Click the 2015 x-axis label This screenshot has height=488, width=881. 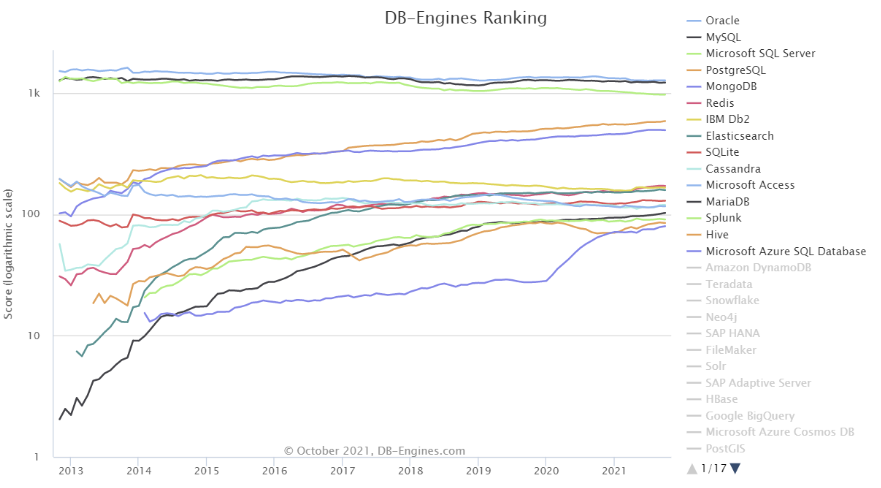coord(206,471)
